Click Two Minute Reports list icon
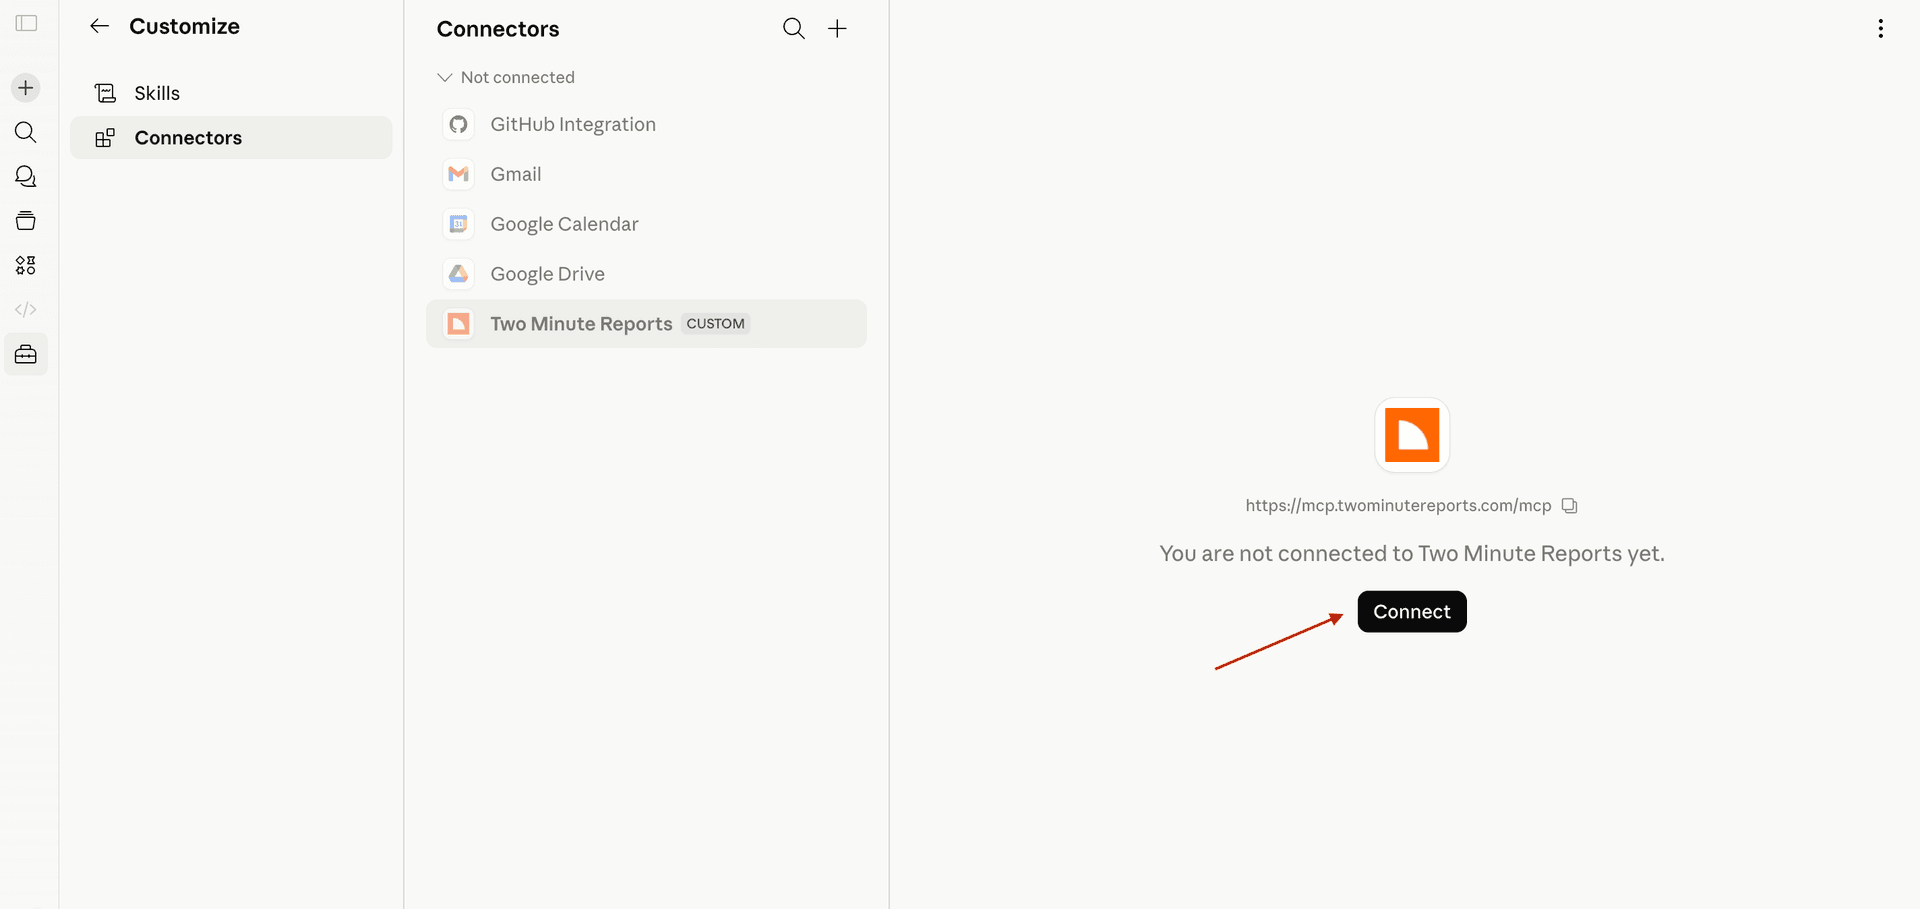 point(458,324)
